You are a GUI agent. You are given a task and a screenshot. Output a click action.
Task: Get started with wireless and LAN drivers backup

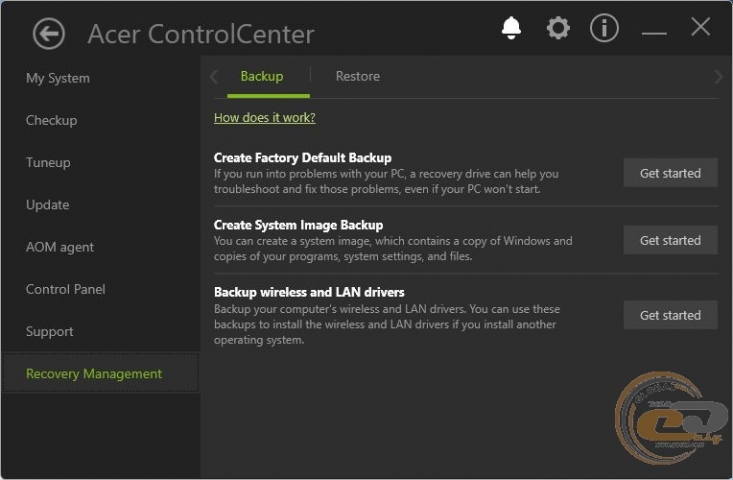point(670,315)
